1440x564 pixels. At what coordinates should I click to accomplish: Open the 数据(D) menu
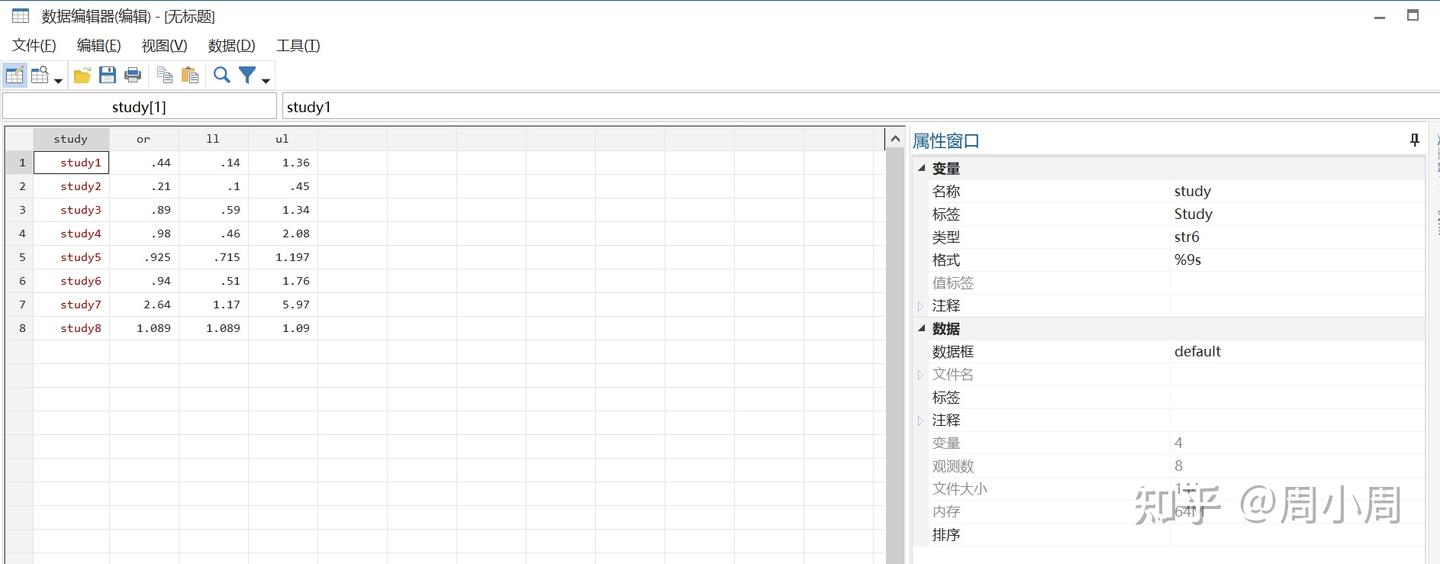tap(231, 45)
